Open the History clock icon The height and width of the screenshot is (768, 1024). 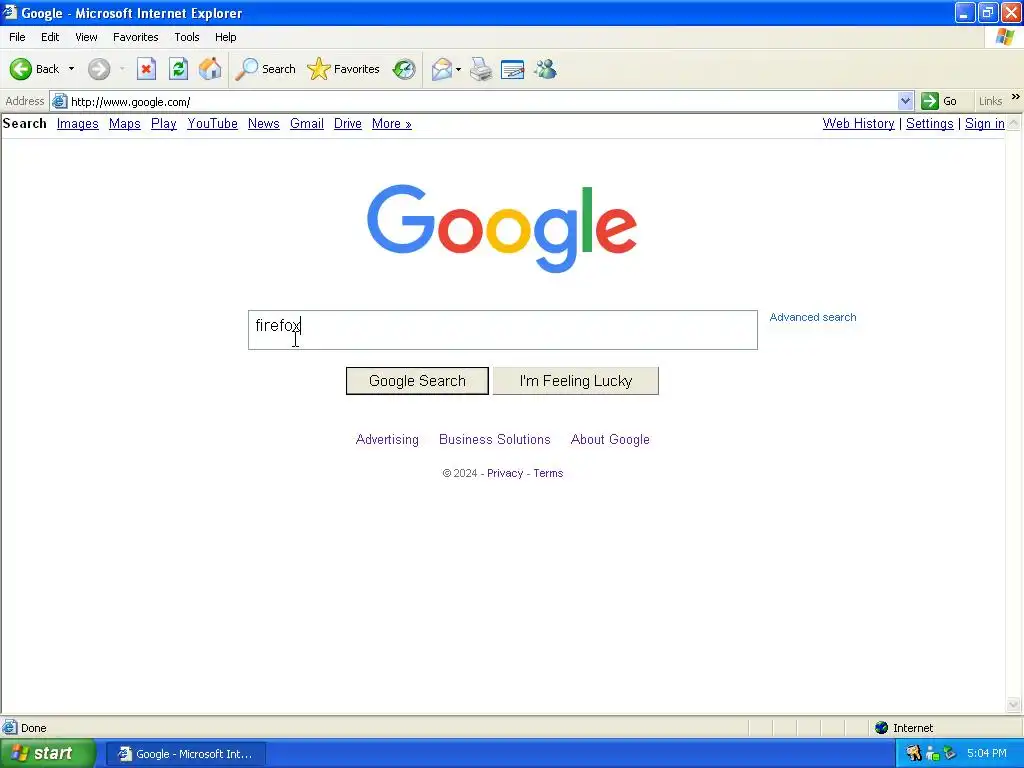click(x=404, y=69)
